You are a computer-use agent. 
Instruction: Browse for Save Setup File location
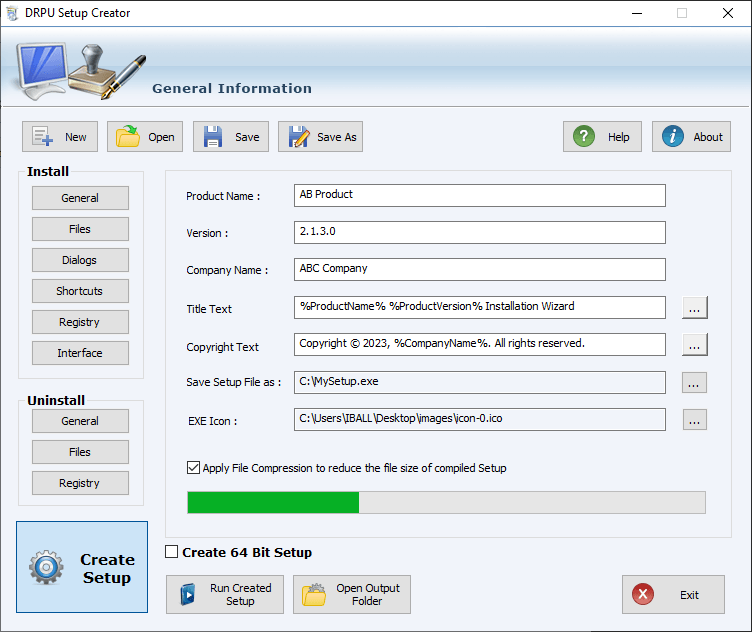tap(694, 383)
